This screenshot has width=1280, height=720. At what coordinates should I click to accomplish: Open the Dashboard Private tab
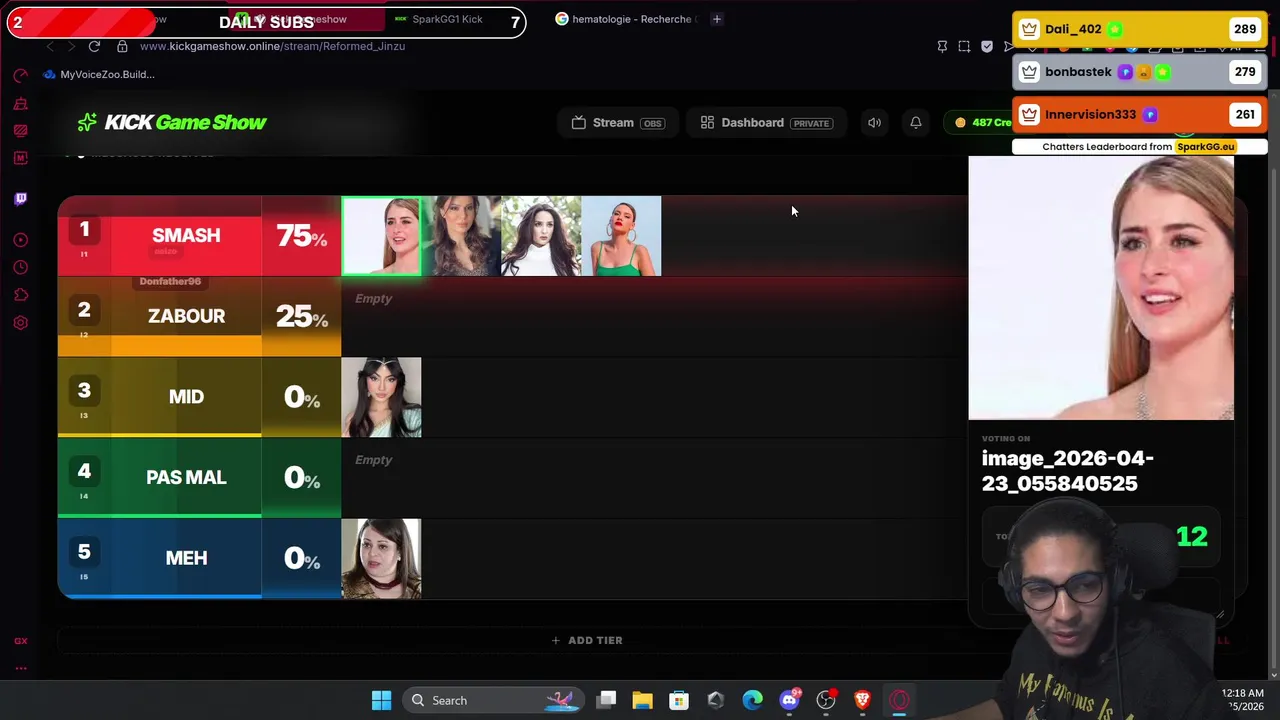pos(766,123)
